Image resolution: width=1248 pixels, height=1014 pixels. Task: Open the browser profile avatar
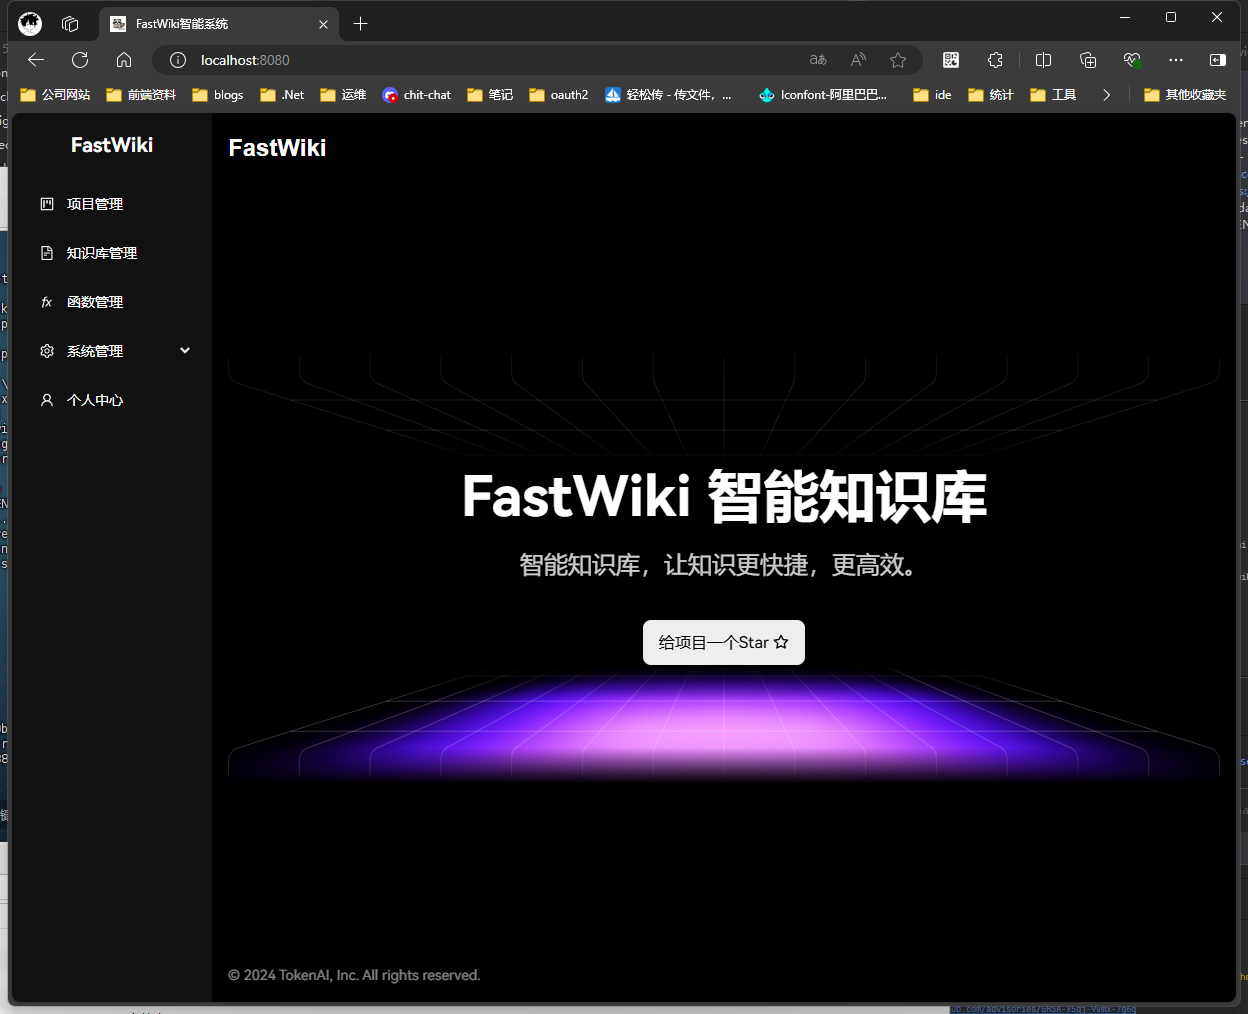click(x=30, y=23)
